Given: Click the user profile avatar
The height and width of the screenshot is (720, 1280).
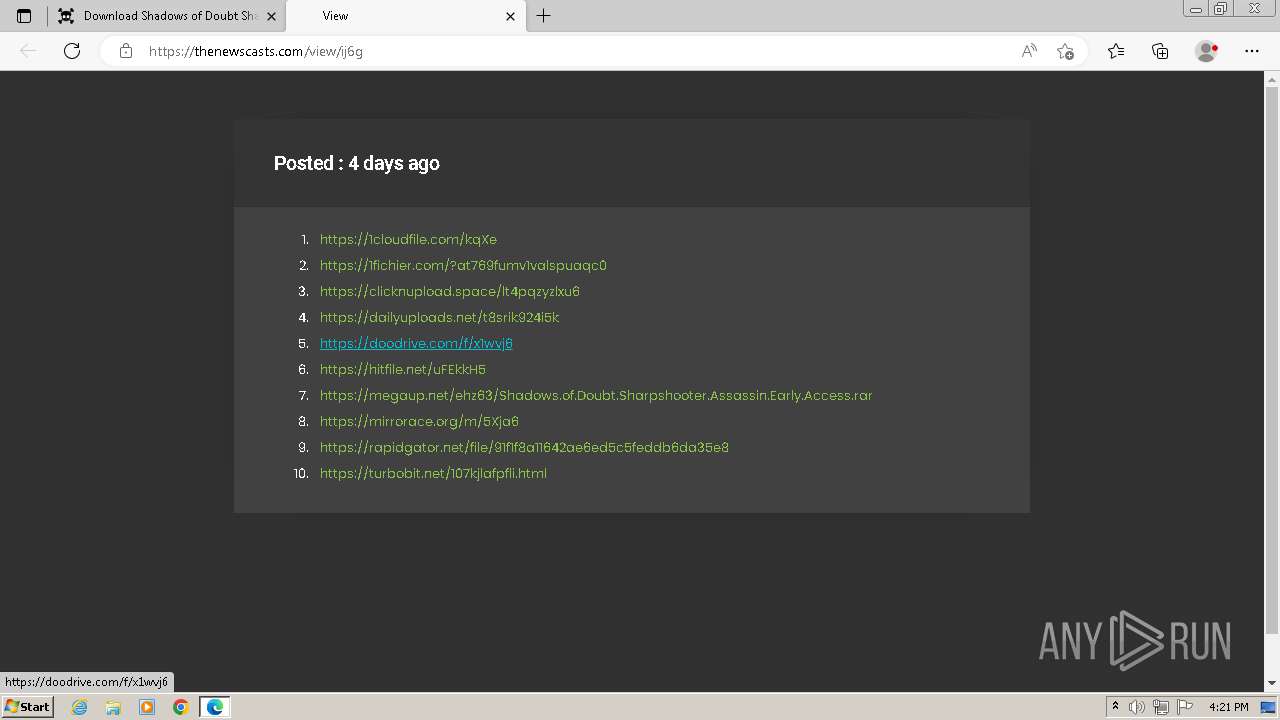Looking at the screenshot, I should click(x=1207, y=51).
